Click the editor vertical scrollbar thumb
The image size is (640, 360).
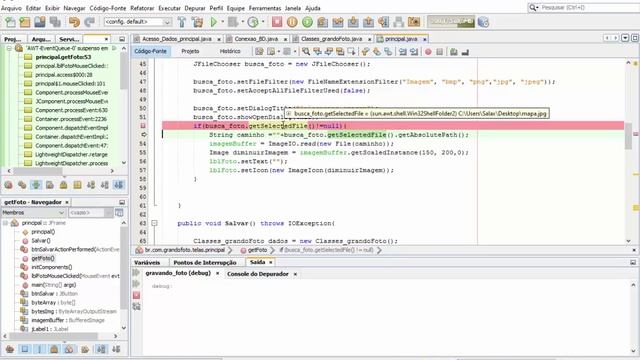(x=628, y=135)
